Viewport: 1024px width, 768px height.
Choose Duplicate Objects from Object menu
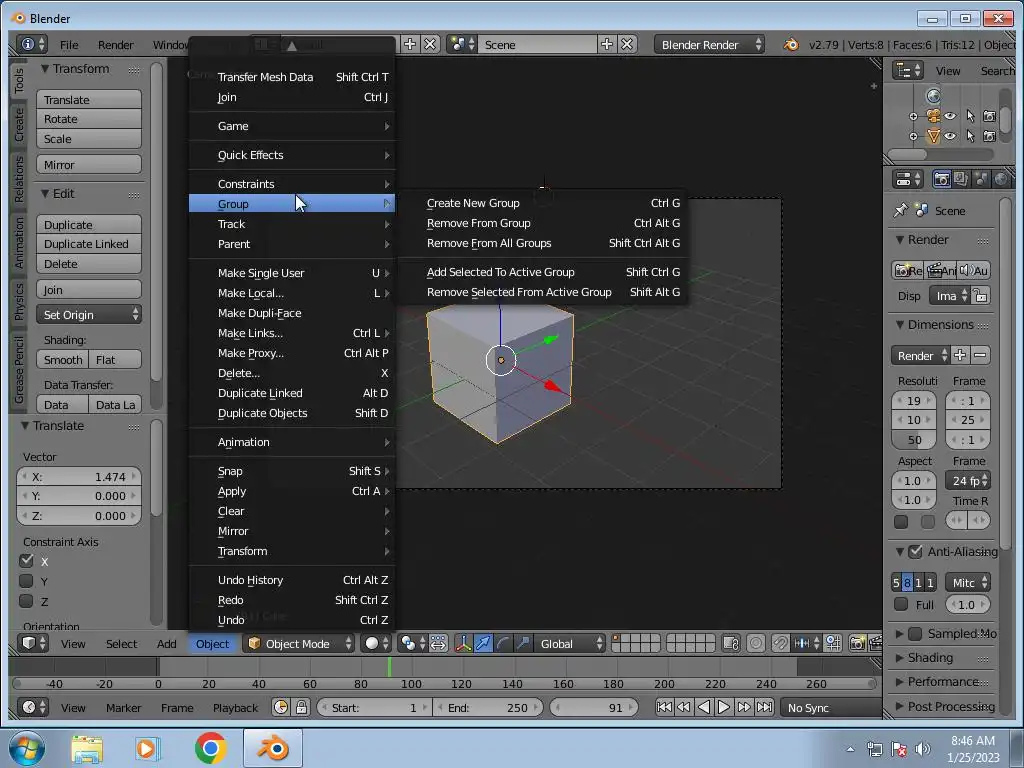pos(292,413)
